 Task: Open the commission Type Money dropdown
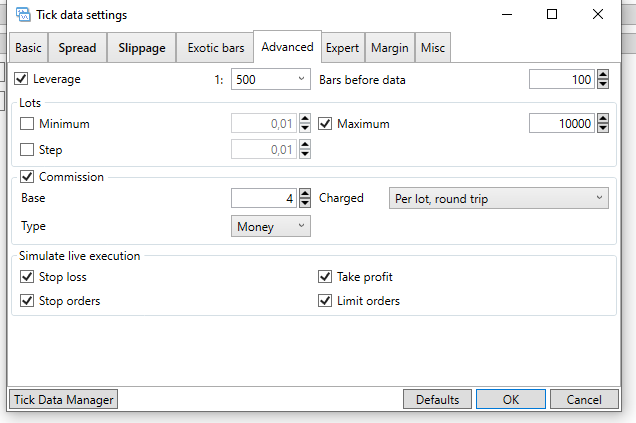(x=271, y=227)
